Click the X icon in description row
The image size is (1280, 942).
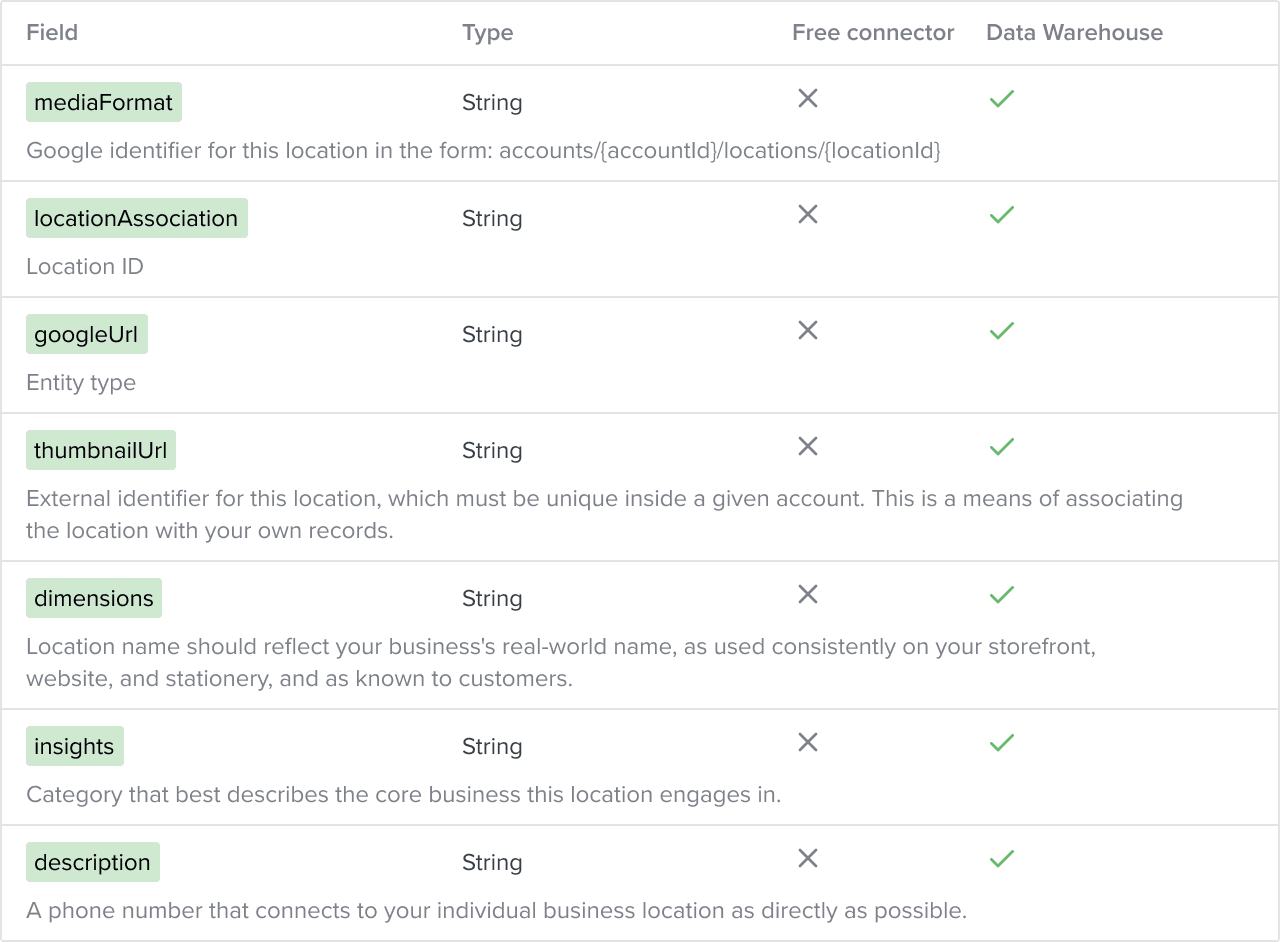point(808,858)
